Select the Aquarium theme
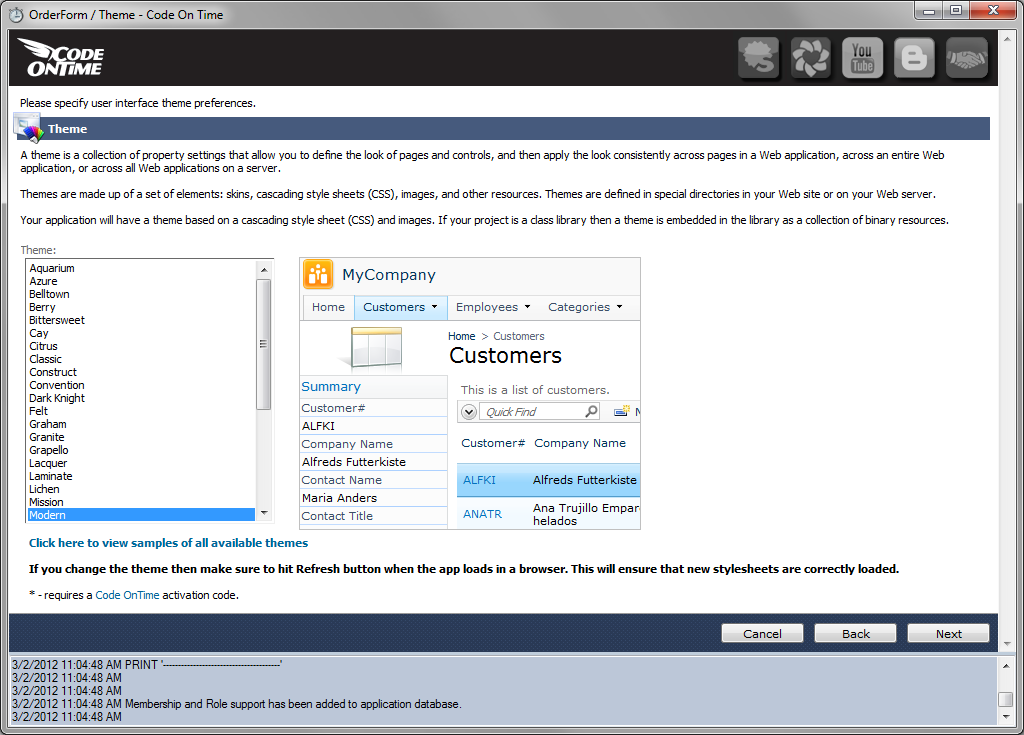Image resolution: width=1024 pixels, height=735 pixels. pyautogui.click(x=140, y=268)
